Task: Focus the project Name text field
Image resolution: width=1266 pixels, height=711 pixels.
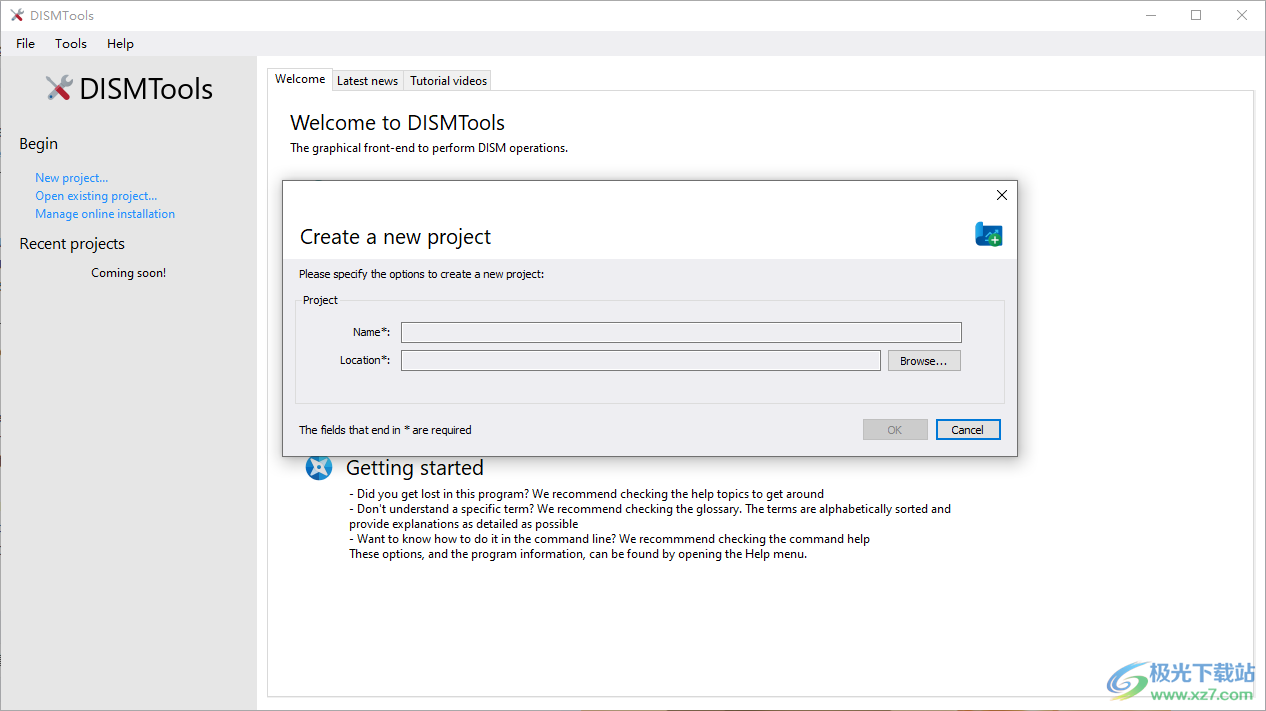Action: coord(680,332)
